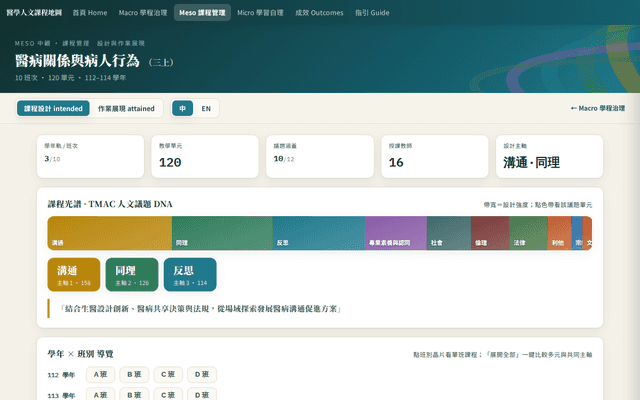Image resolution: width=640 pixels, height=400 pixels.
Task: Click the 醫學人文課程地圖 site title
Action: click(x=34, y=13)
